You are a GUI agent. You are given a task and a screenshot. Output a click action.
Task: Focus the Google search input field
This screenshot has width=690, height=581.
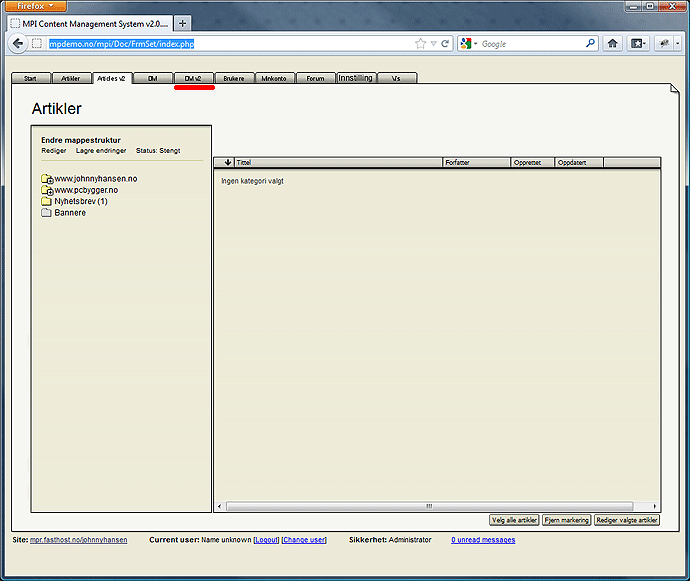coord(531,44)
